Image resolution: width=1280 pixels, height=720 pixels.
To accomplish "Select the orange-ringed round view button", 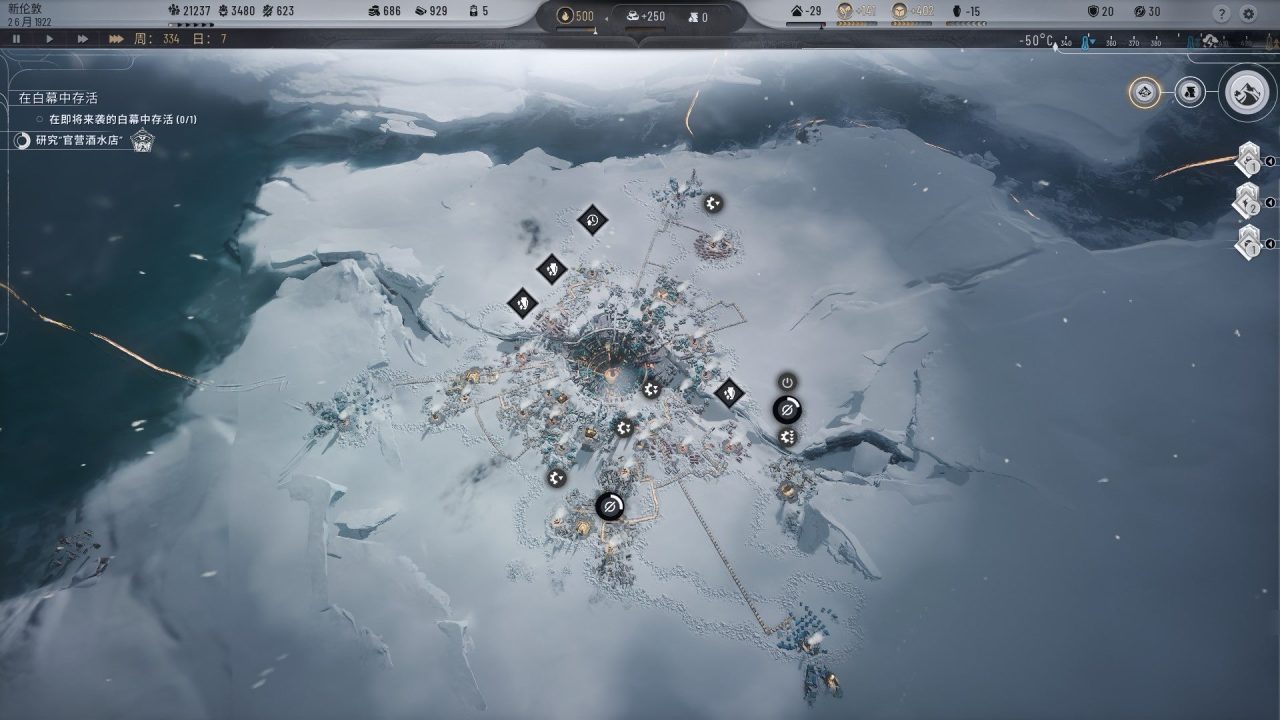I will tap(1145, 93).
